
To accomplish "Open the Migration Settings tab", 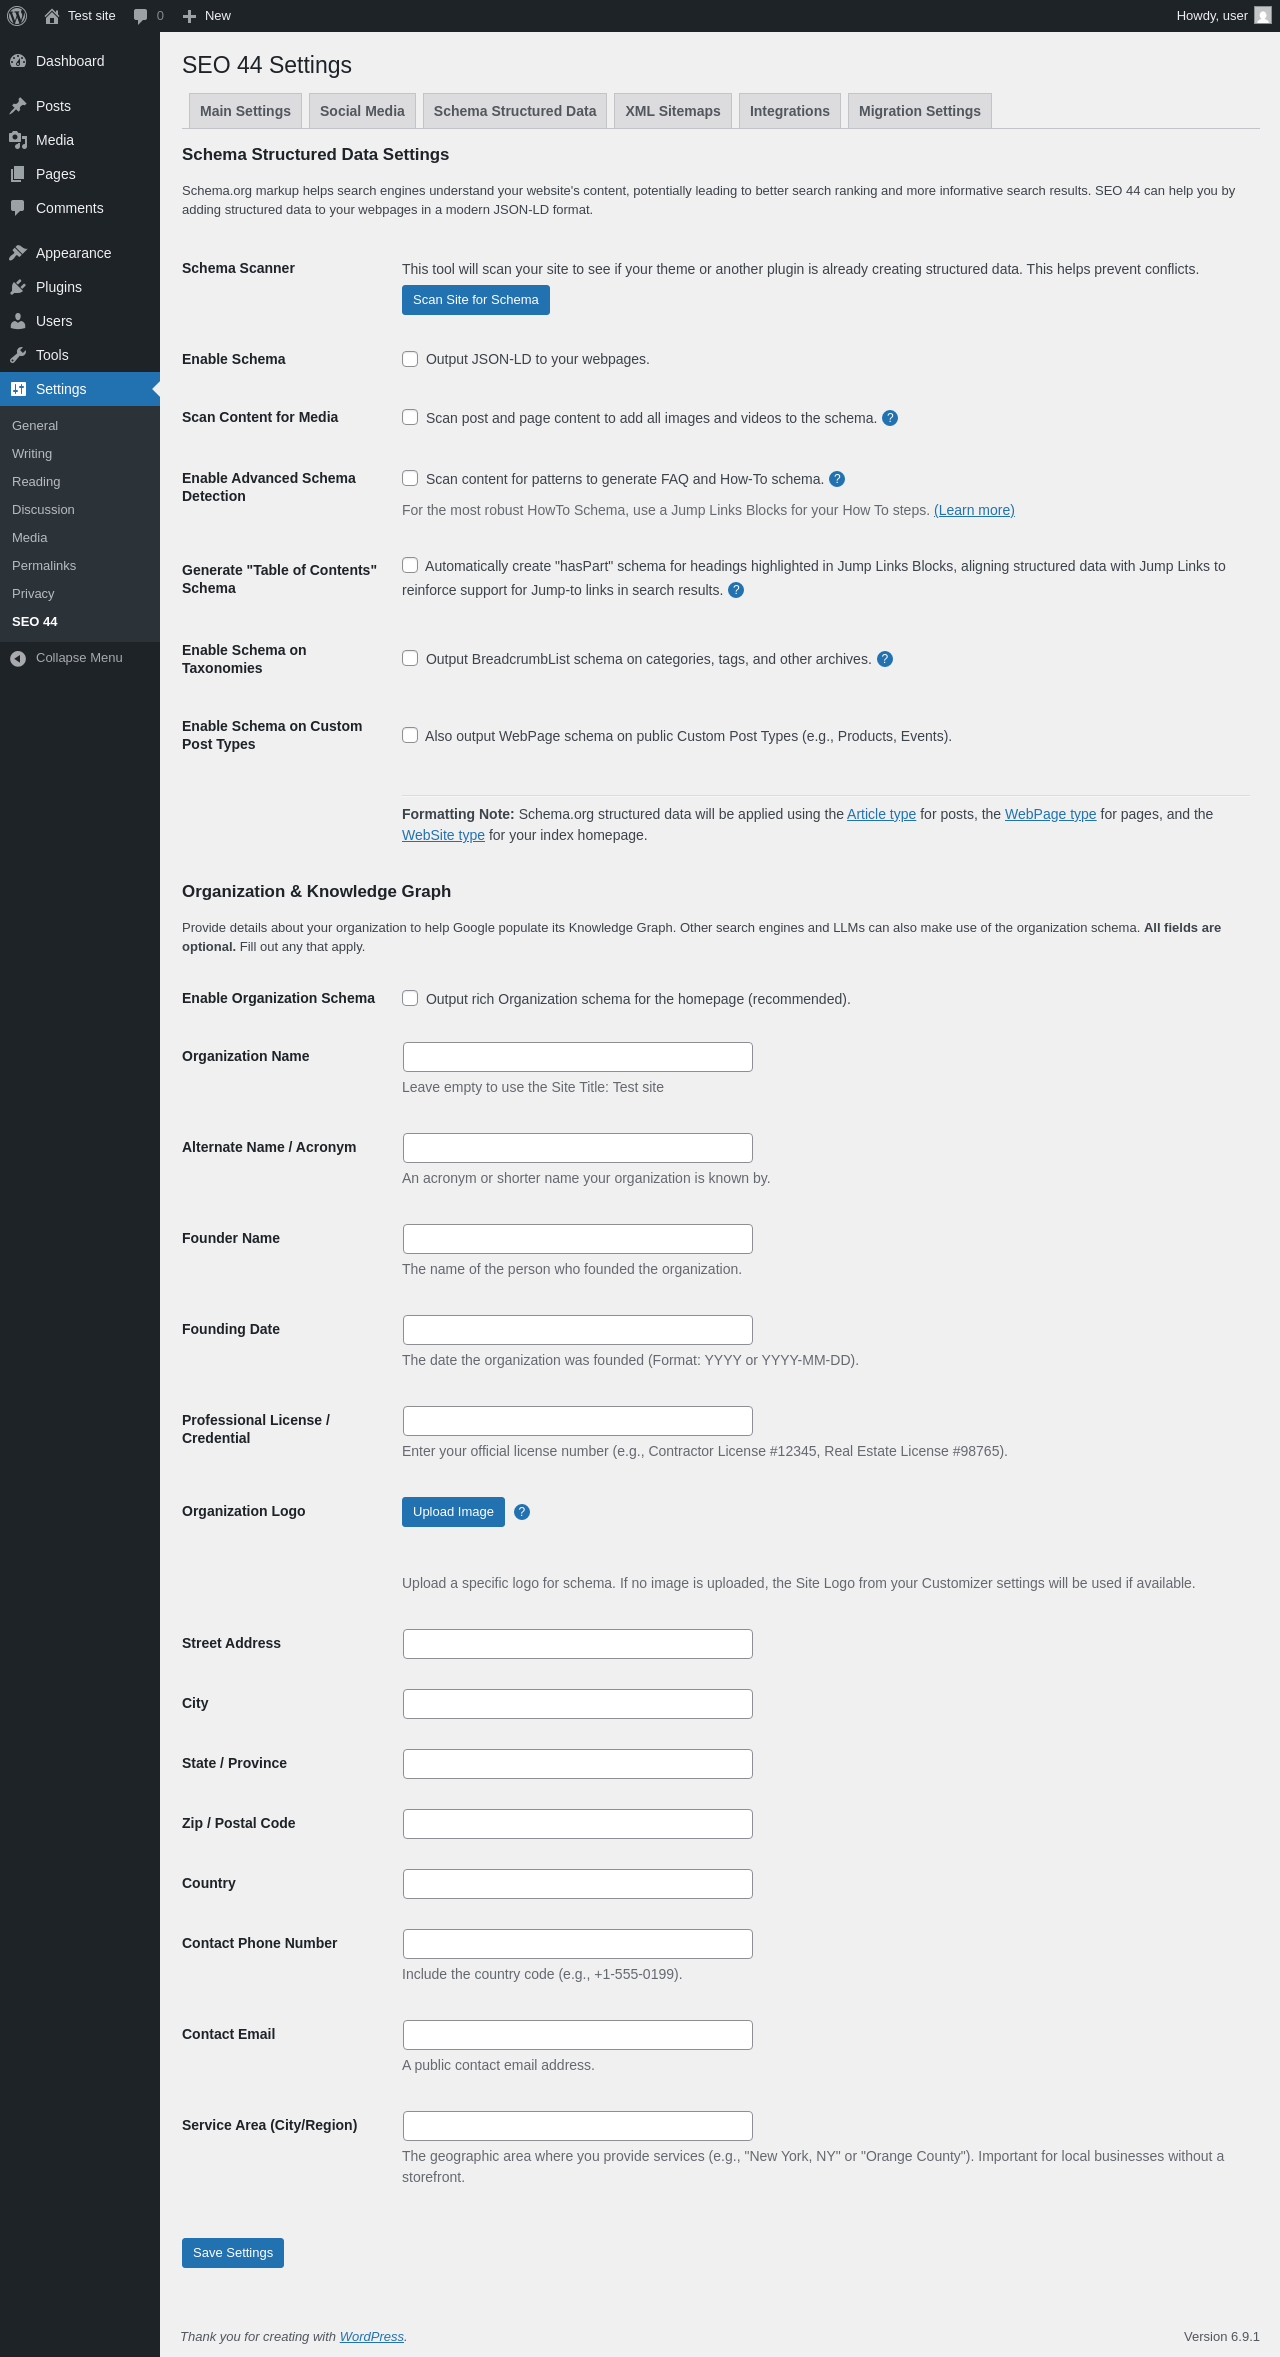I will point(920,111).
